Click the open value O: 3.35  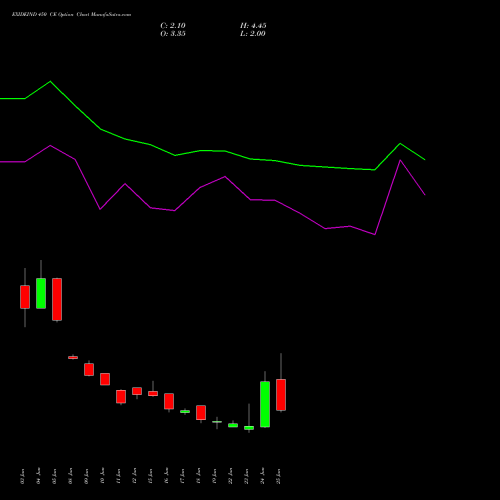click(173, 34)
